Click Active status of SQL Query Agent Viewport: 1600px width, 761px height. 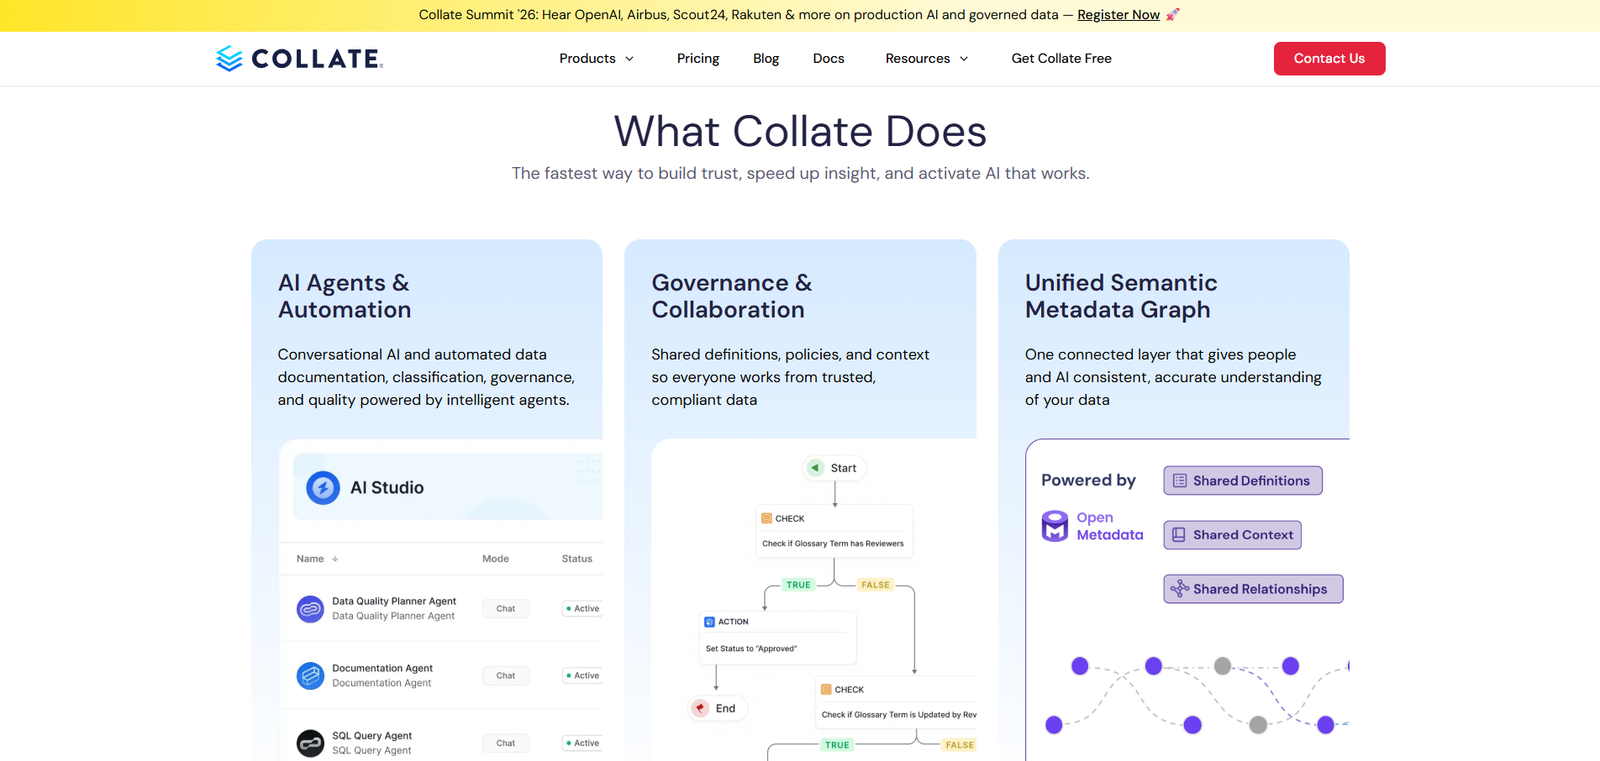pyautogui.click(x=583, y=743)
